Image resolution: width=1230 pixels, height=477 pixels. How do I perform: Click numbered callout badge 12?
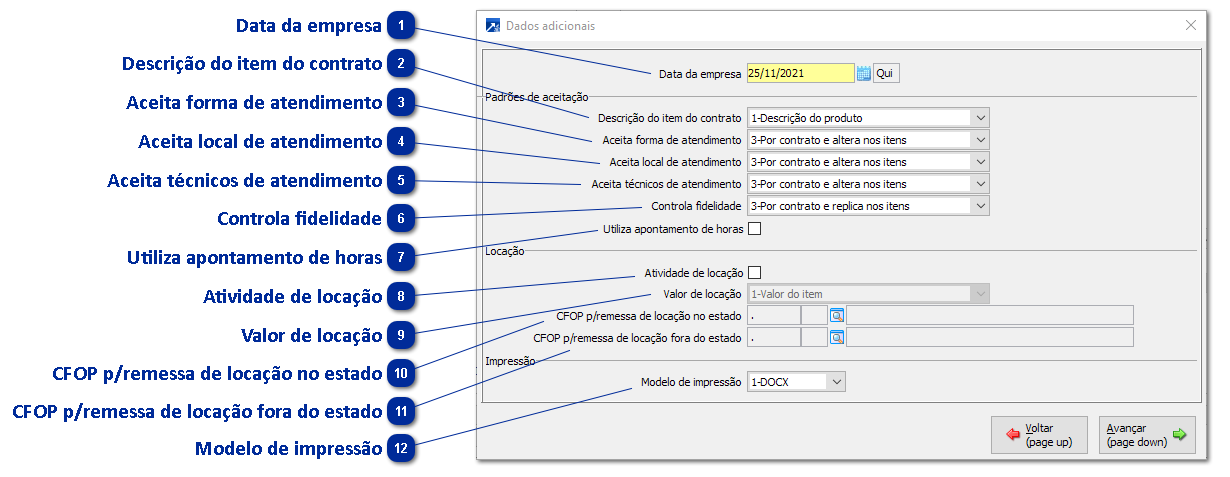(401, 449)
